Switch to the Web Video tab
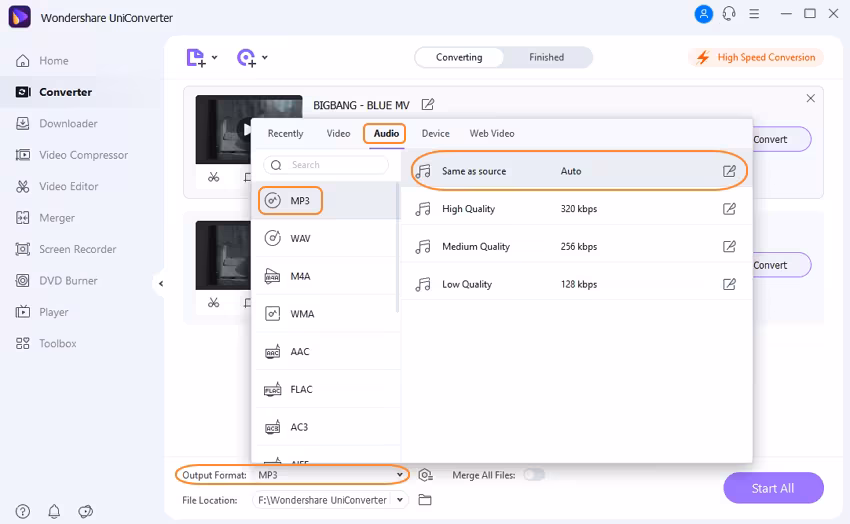 (492, 134)
